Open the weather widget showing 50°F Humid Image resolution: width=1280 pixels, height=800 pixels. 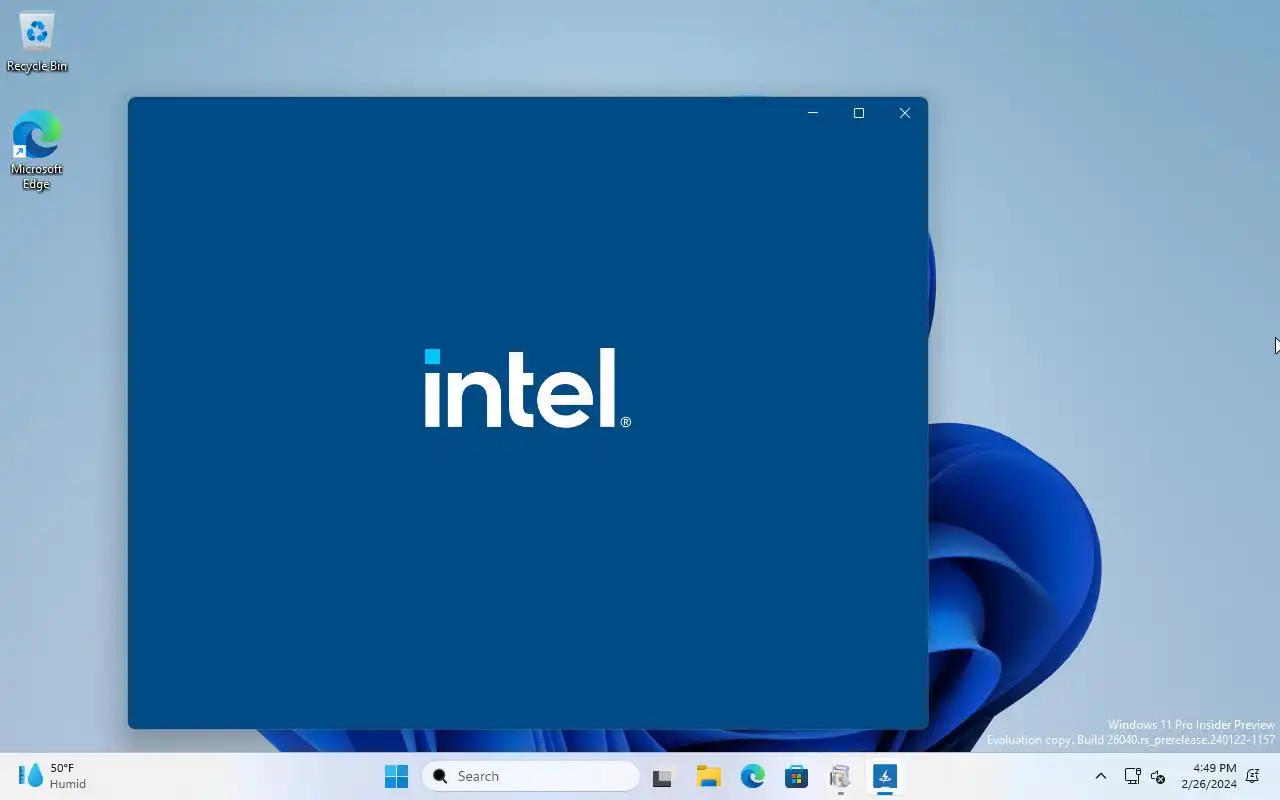click(x=52, y=776)
